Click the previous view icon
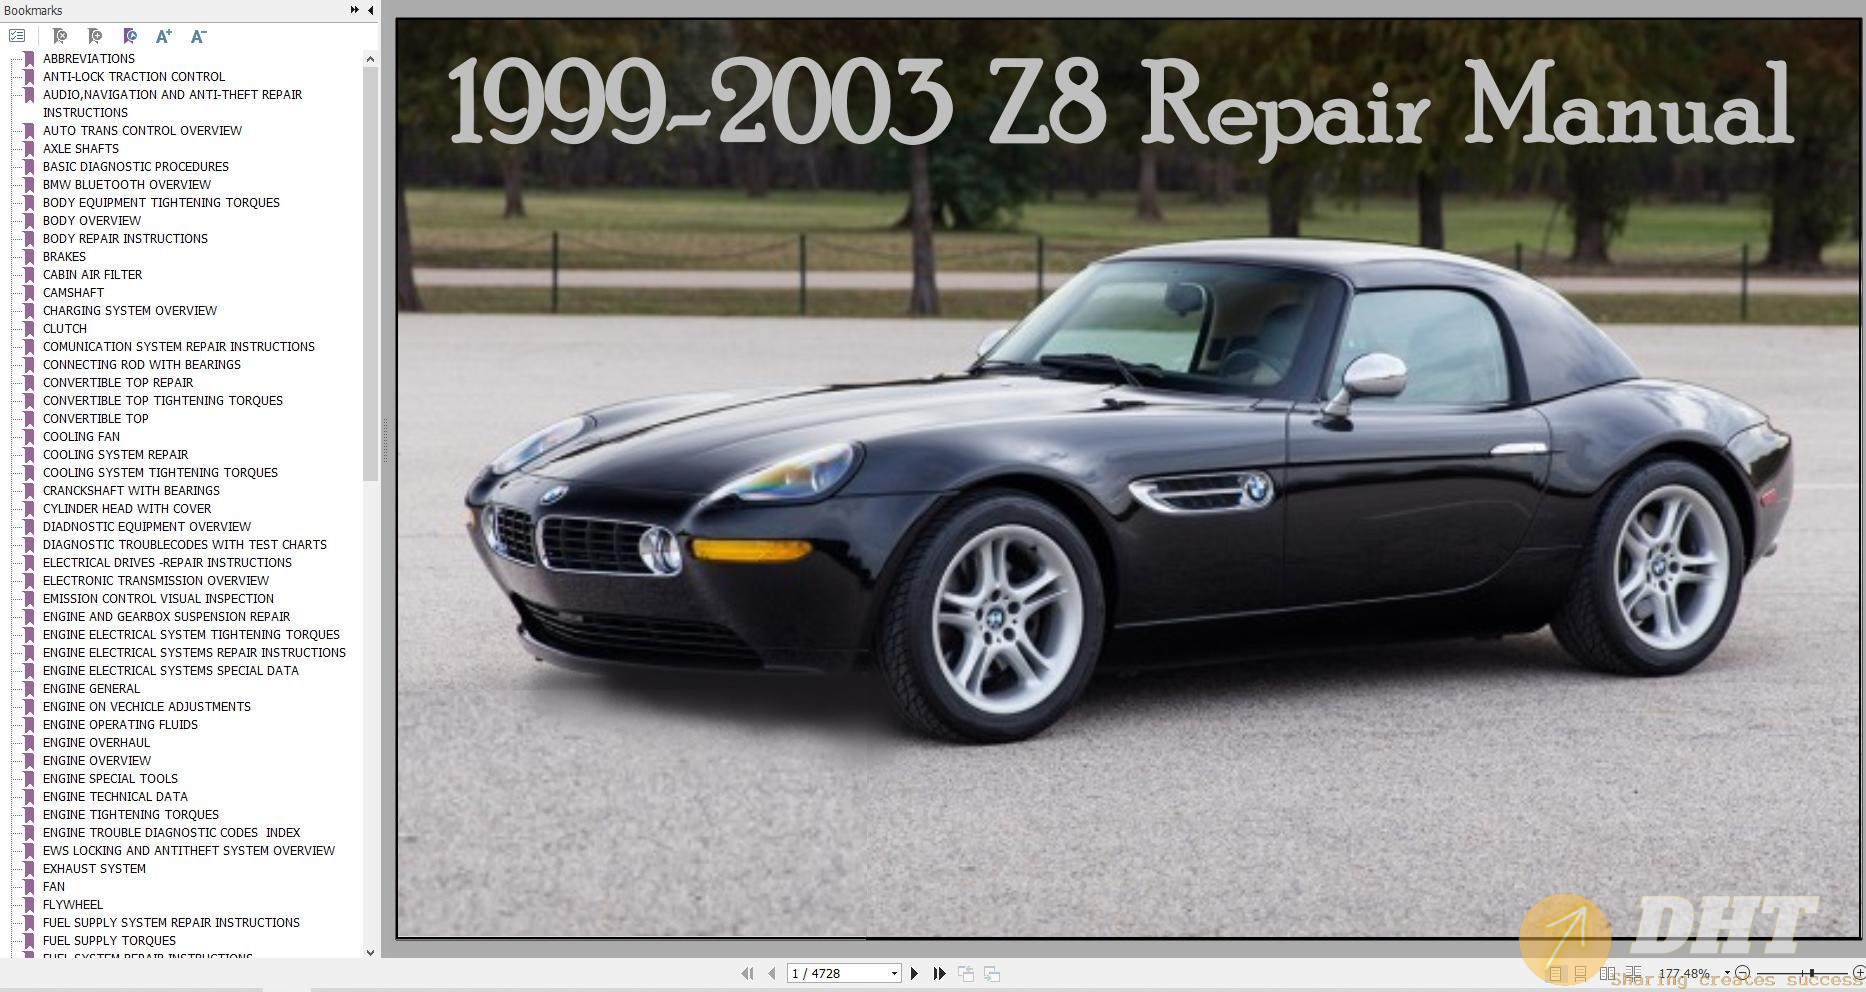Image resolution: width=1866 pixels, height=992 pixels. point(966,973)
